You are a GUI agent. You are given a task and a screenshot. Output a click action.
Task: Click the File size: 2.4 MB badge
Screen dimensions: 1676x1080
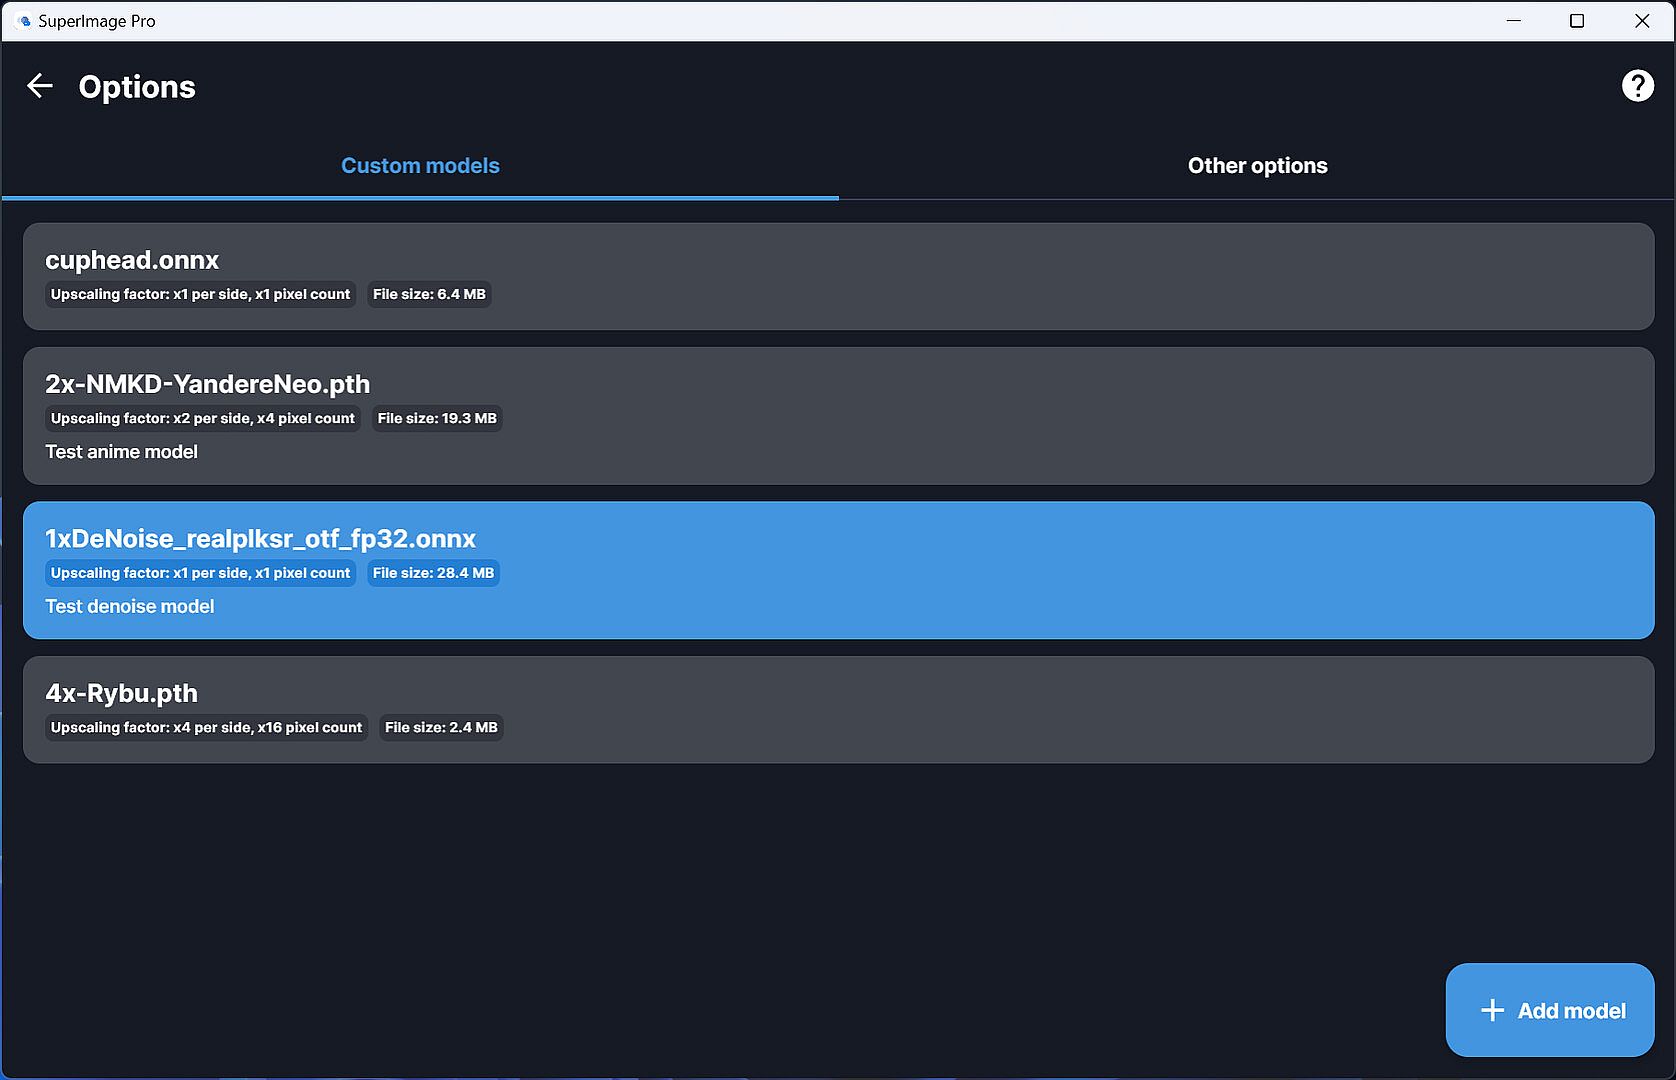pyautogui.click(x=441, y=727)
